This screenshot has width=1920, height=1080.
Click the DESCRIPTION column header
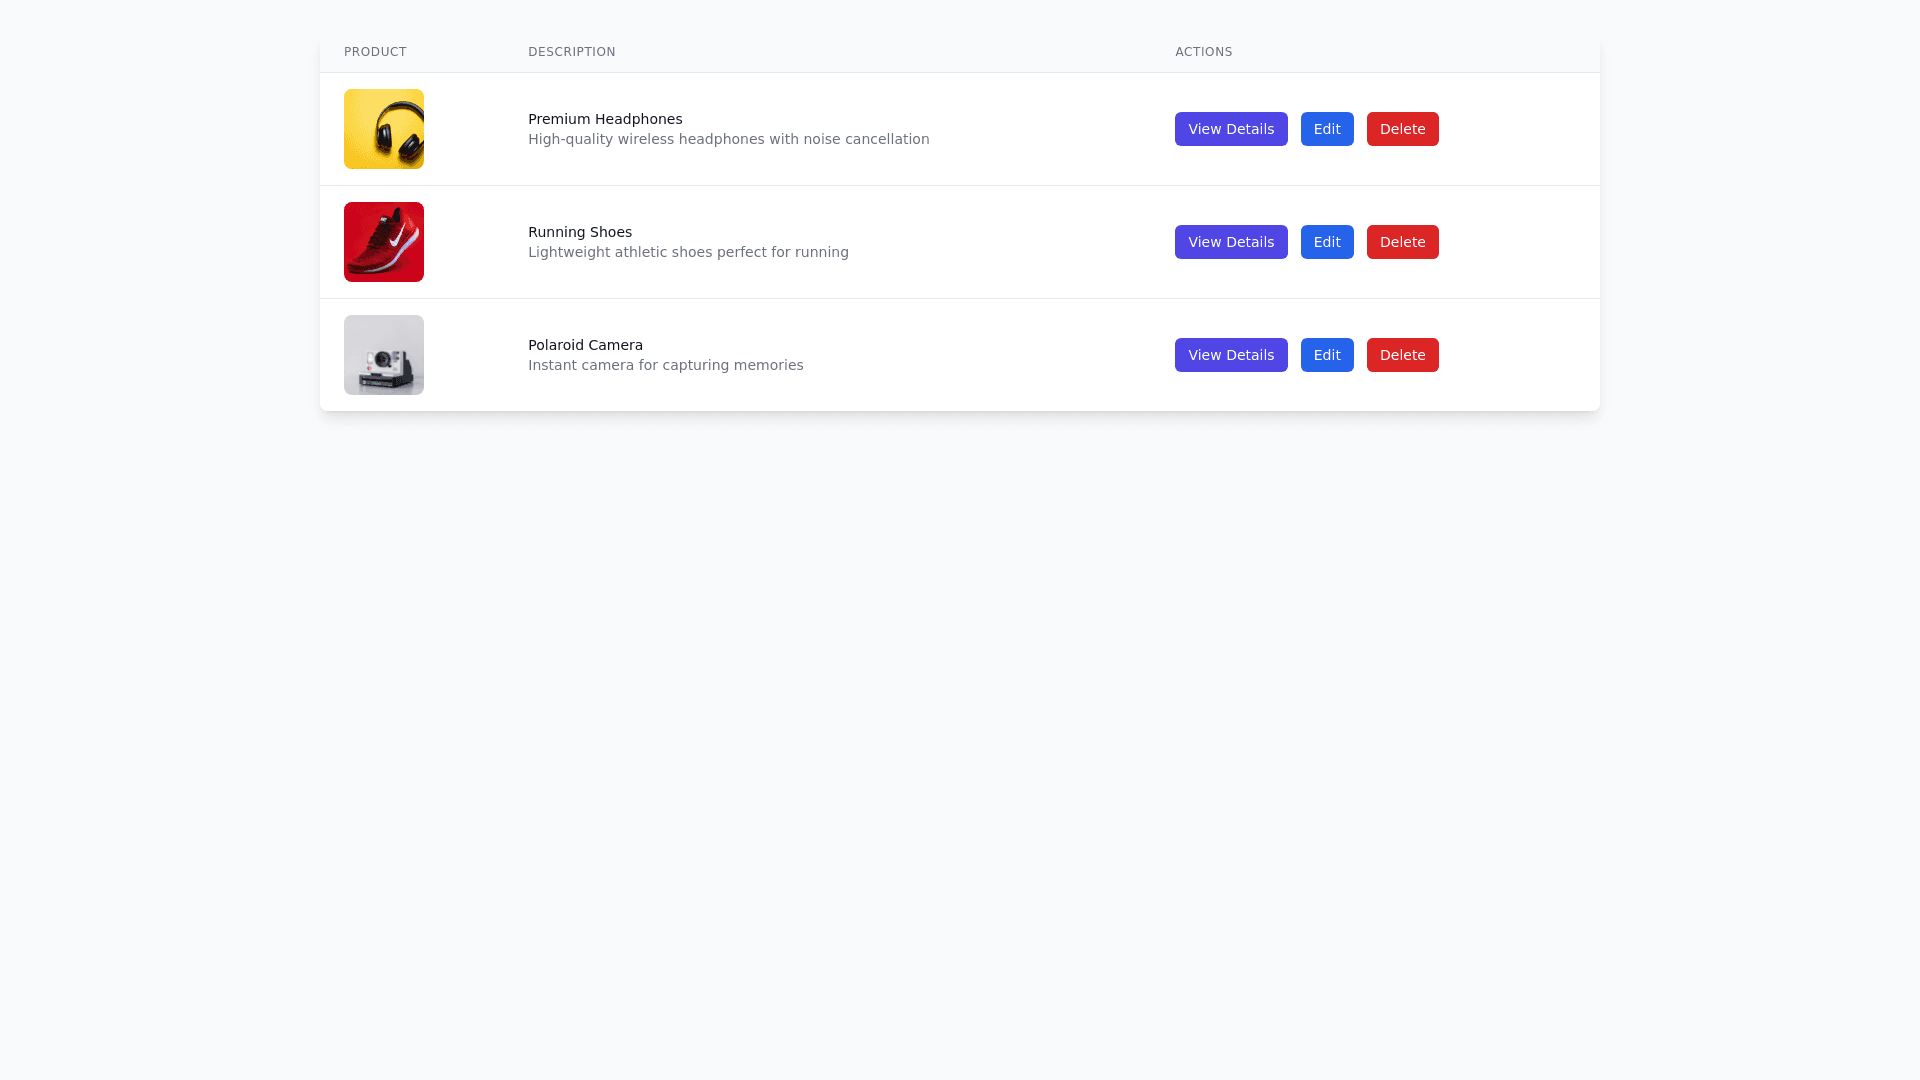point(572,52)
